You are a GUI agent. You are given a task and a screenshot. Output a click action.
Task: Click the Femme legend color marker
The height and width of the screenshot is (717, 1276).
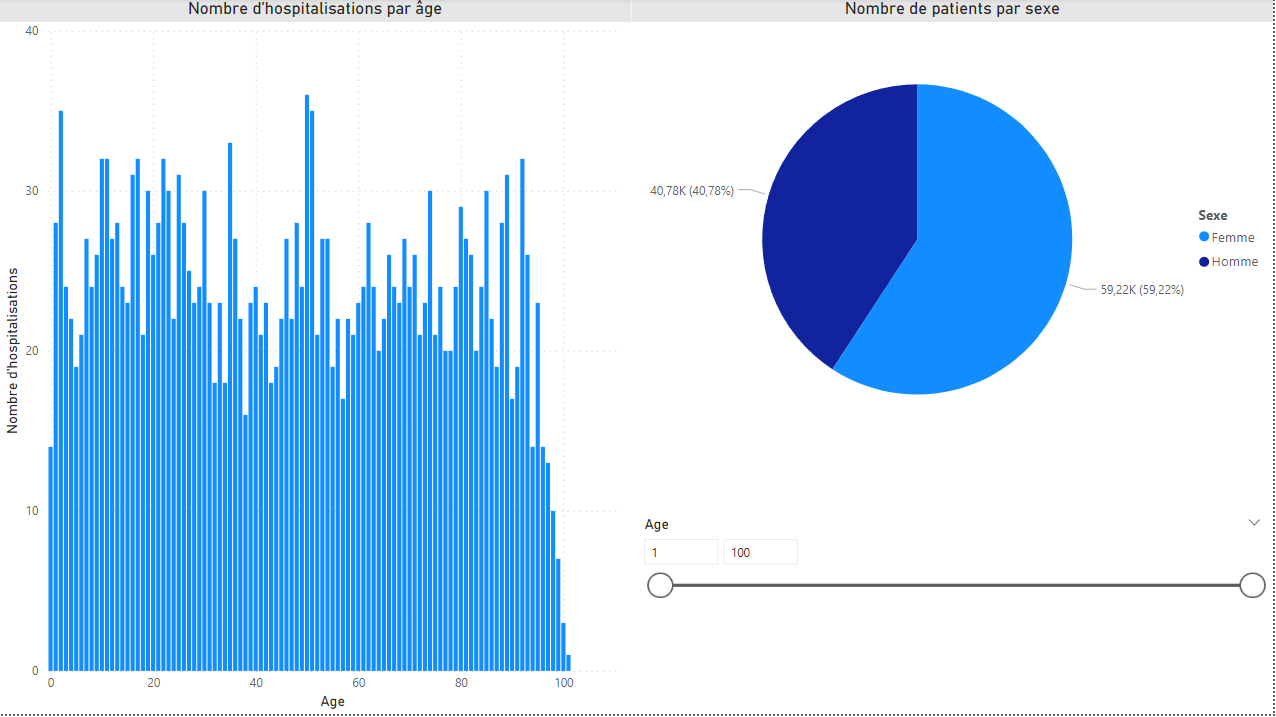tap(1204, 237)
